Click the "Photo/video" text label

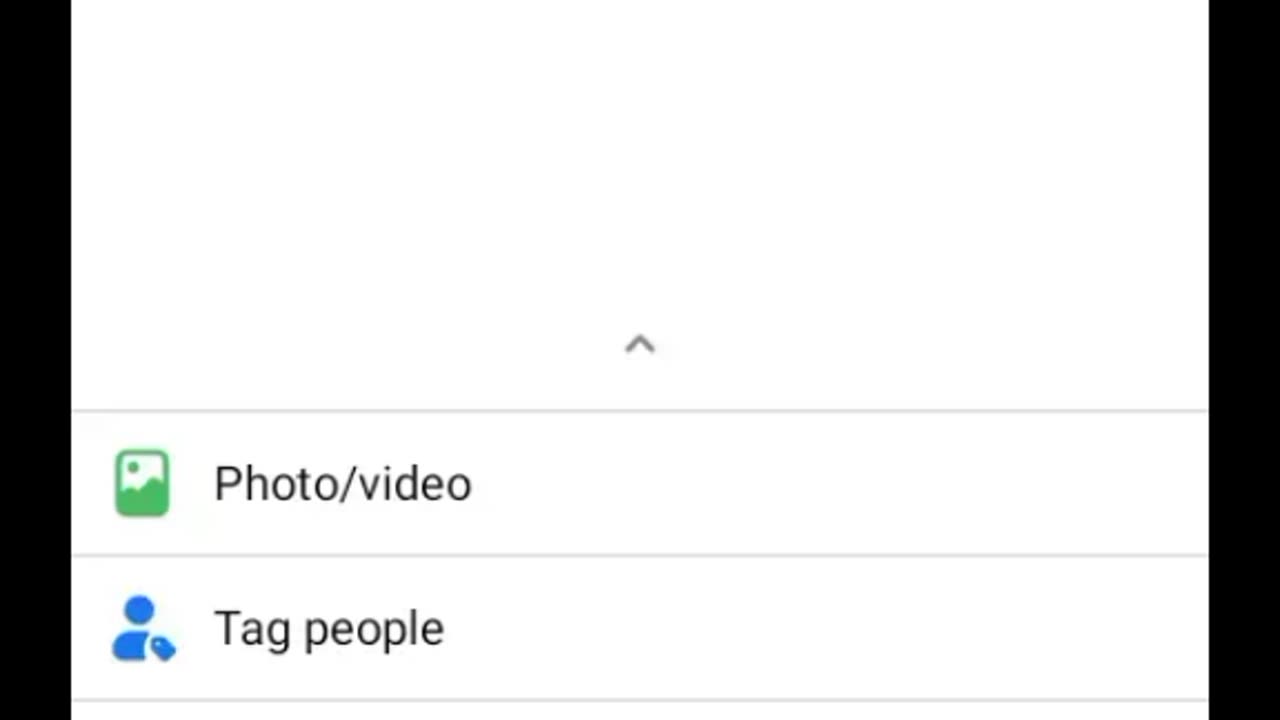(x=343, y=484)
